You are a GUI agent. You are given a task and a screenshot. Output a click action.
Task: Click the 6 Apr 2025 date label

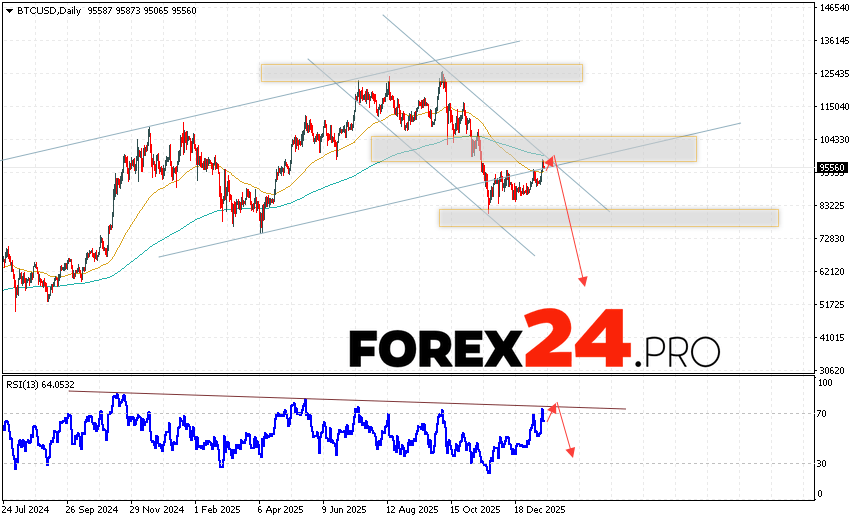[281, 509]
